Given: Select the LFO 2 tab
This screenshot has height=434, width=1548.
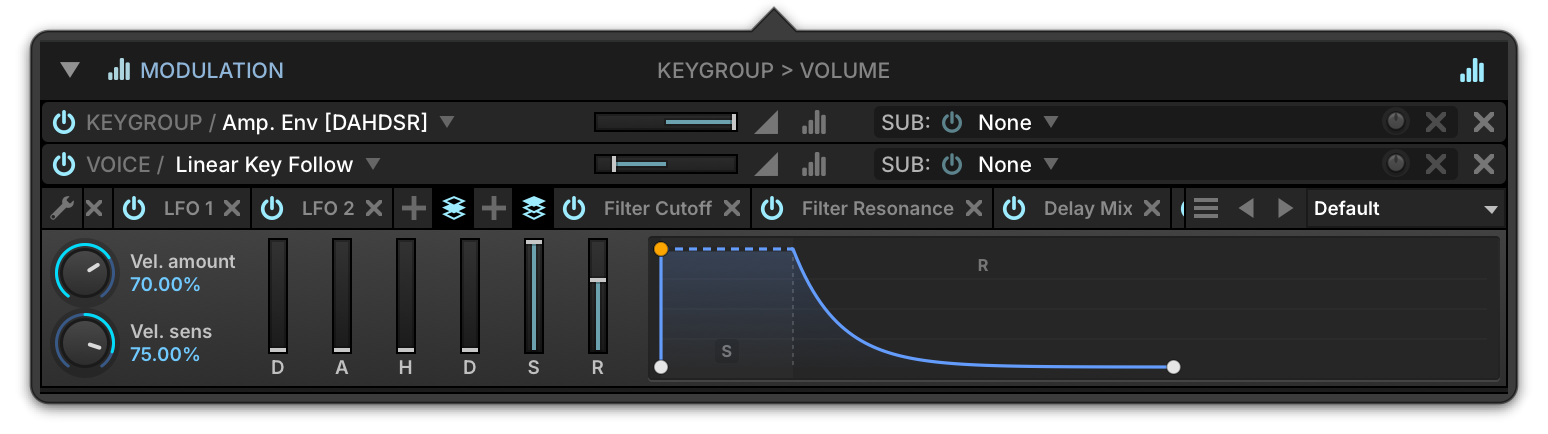Looking at the screenshot, I should coord(328,208).
